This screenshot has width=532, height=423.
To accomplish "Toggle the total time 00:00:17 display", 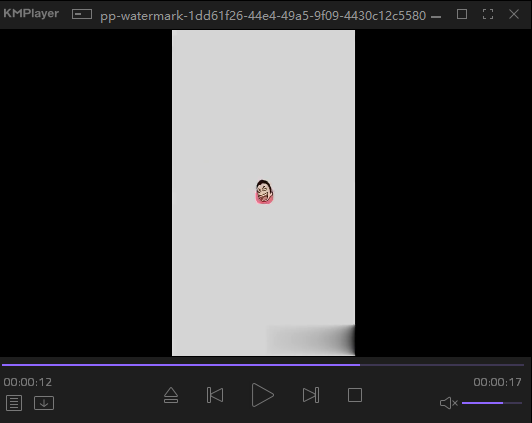I will click(497, 382).
